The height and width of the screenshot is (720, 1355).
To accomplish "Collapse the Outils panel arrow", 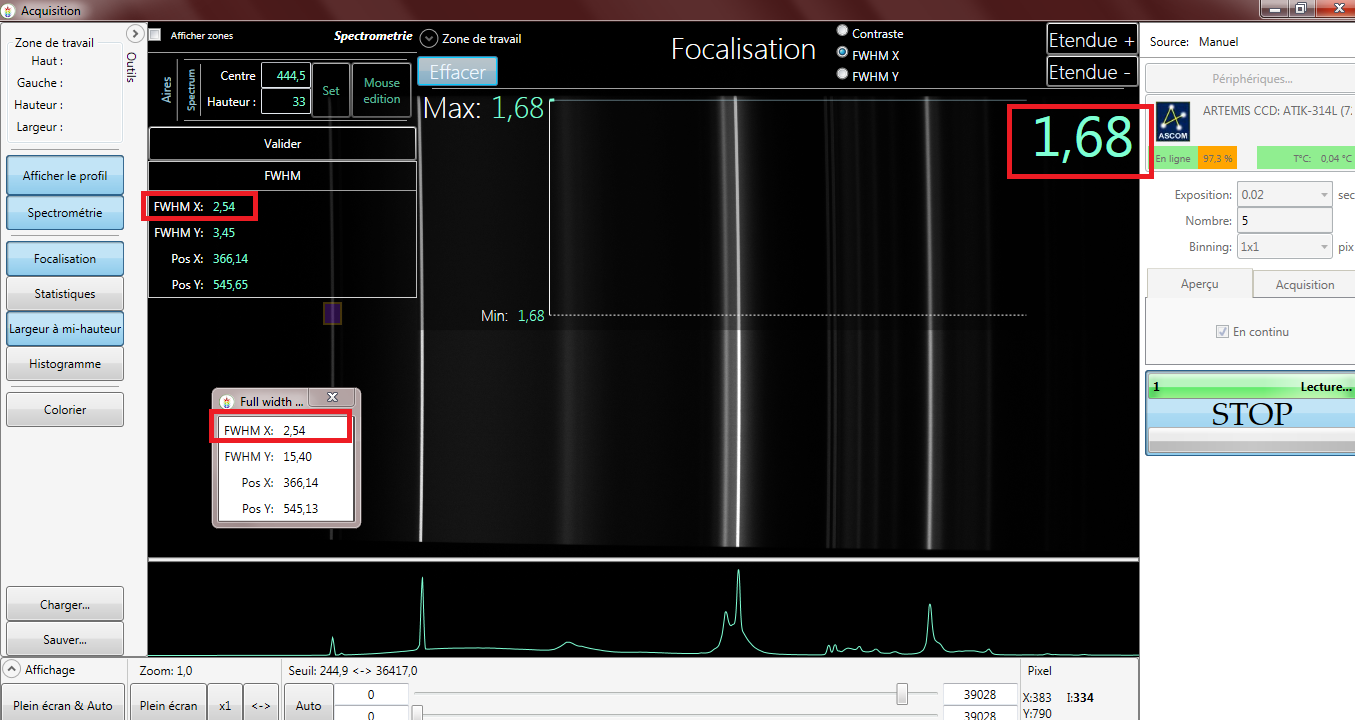I will (x=135, y=34).
